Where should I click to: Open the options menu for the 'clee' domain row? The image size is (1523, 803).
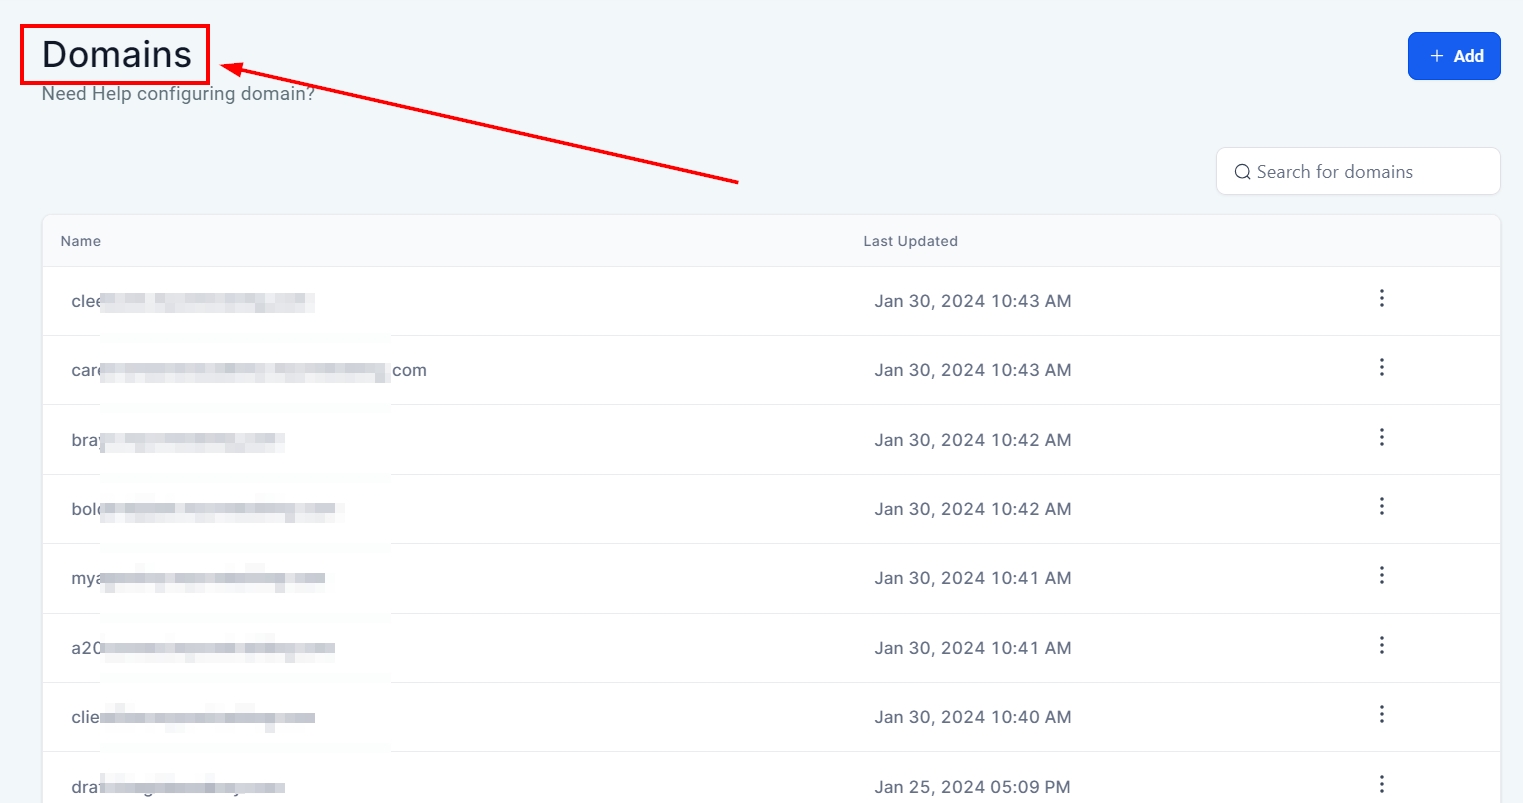click(1381, 298)
